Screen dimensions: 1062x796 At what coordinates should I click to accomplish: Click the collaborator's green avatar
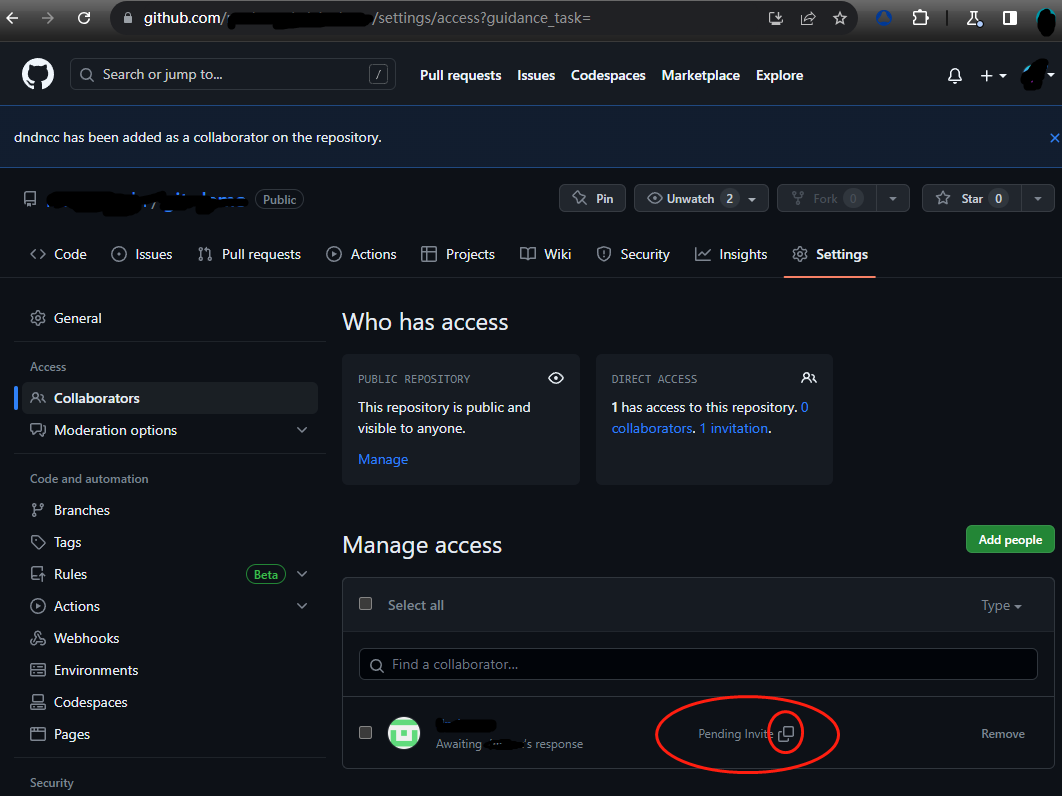click(x=404, y=733)
